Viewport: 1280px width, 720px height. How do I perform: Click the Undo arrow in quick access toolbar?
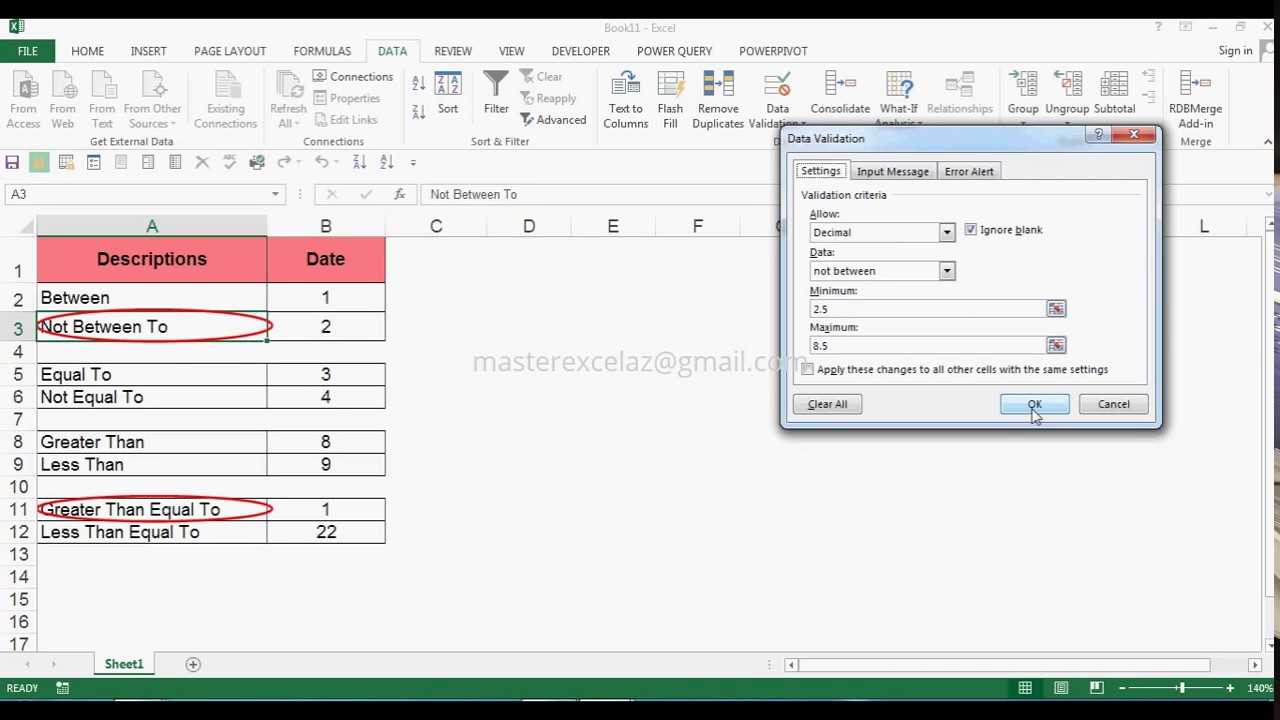tap(321, 162)
